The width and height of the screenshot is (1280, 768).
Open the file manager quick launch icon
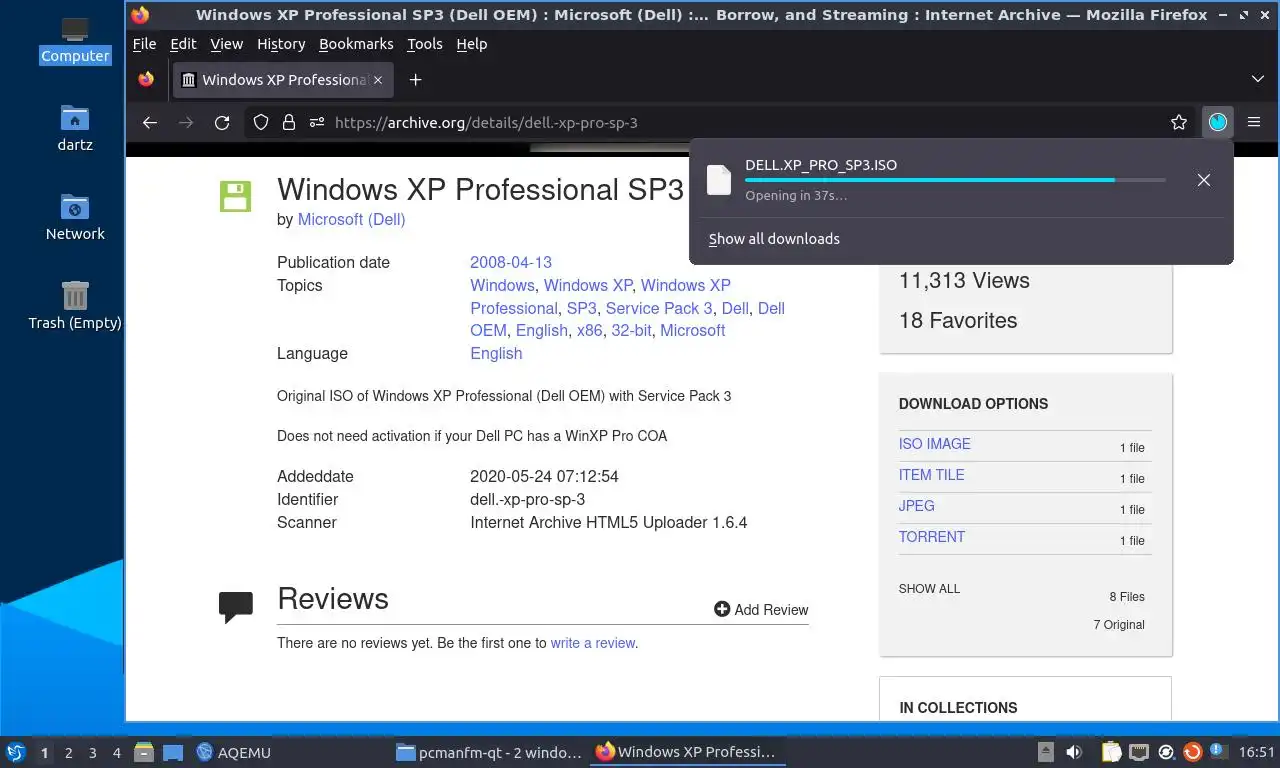tap(144, 752)
